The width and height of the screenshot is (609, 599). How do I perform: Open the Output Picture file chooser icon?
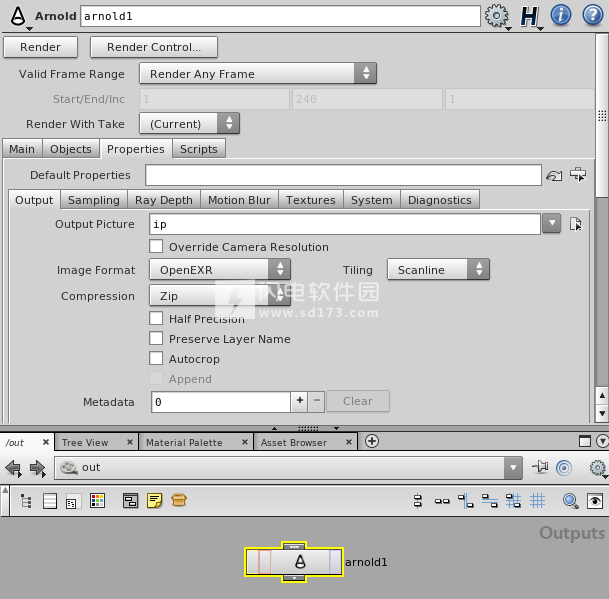576,224
